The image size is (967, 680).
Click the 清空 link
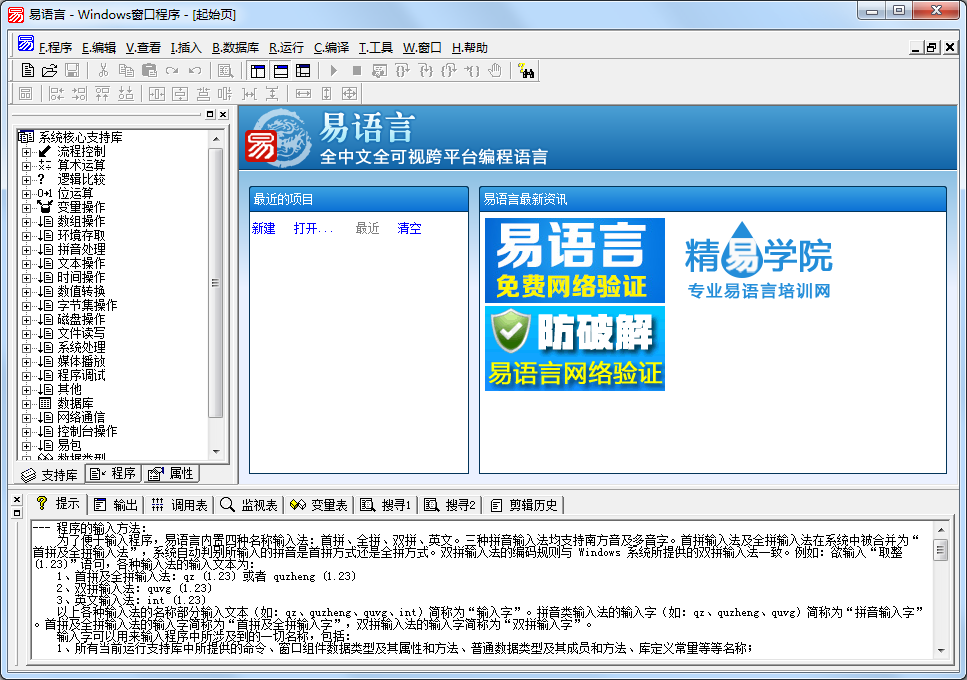pyautogui.click(x=409, y=229)
